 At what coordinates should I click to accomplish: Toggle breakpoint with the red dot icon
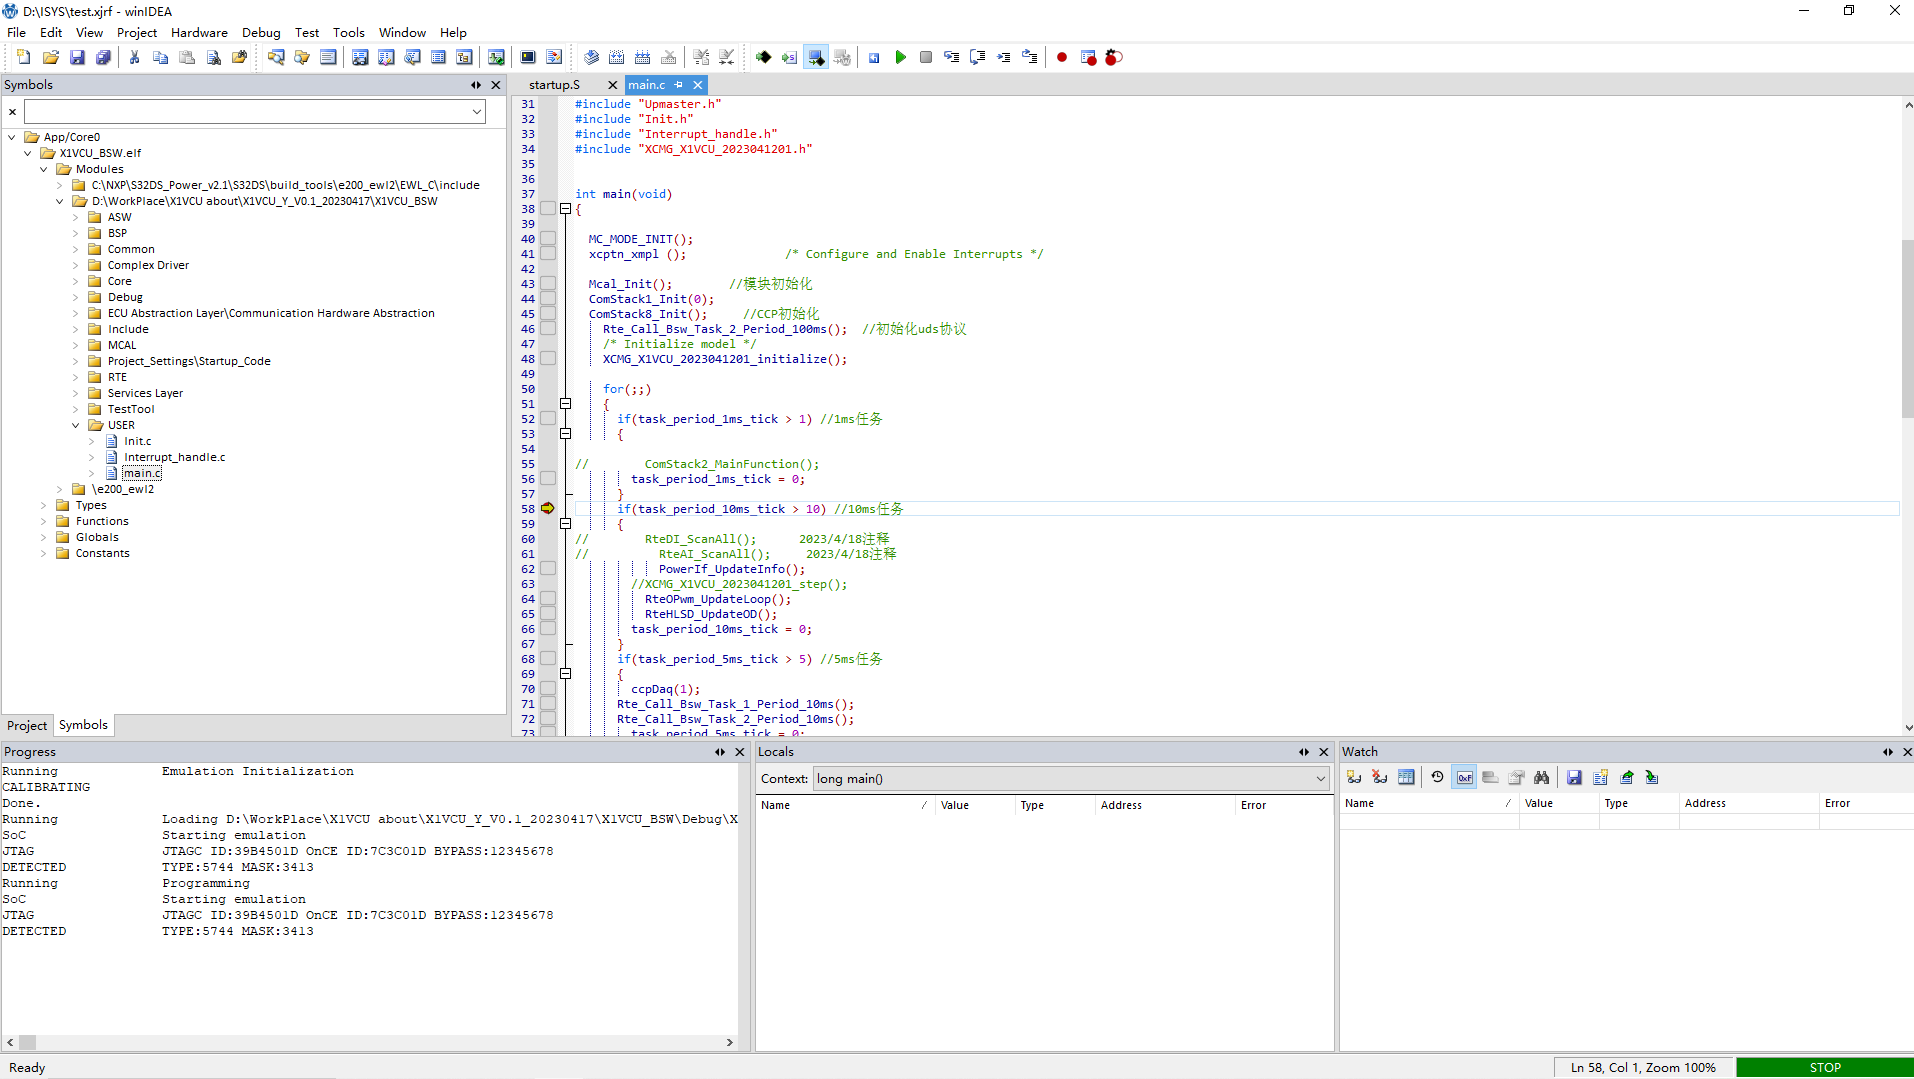coord(1061,57)
